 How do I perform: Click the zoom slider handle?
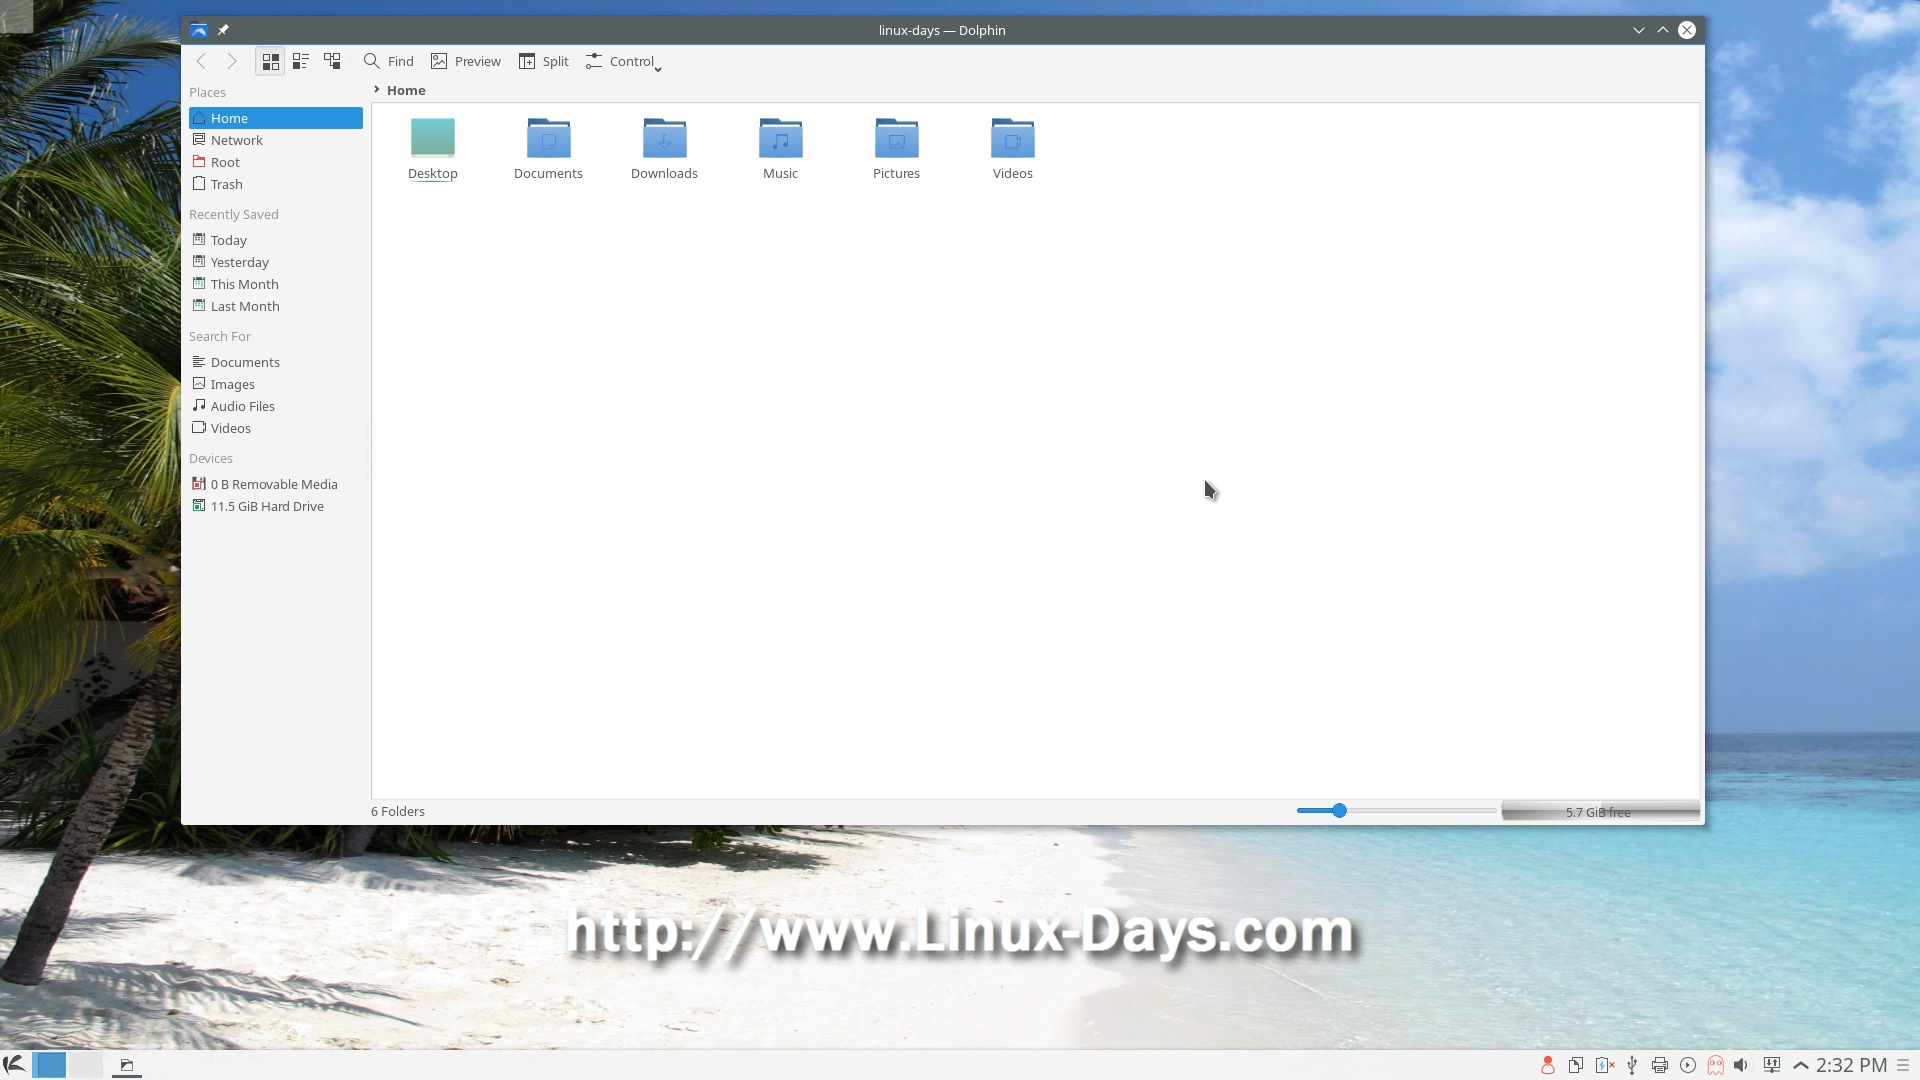pyautogui.click(x=1339, y=810)
